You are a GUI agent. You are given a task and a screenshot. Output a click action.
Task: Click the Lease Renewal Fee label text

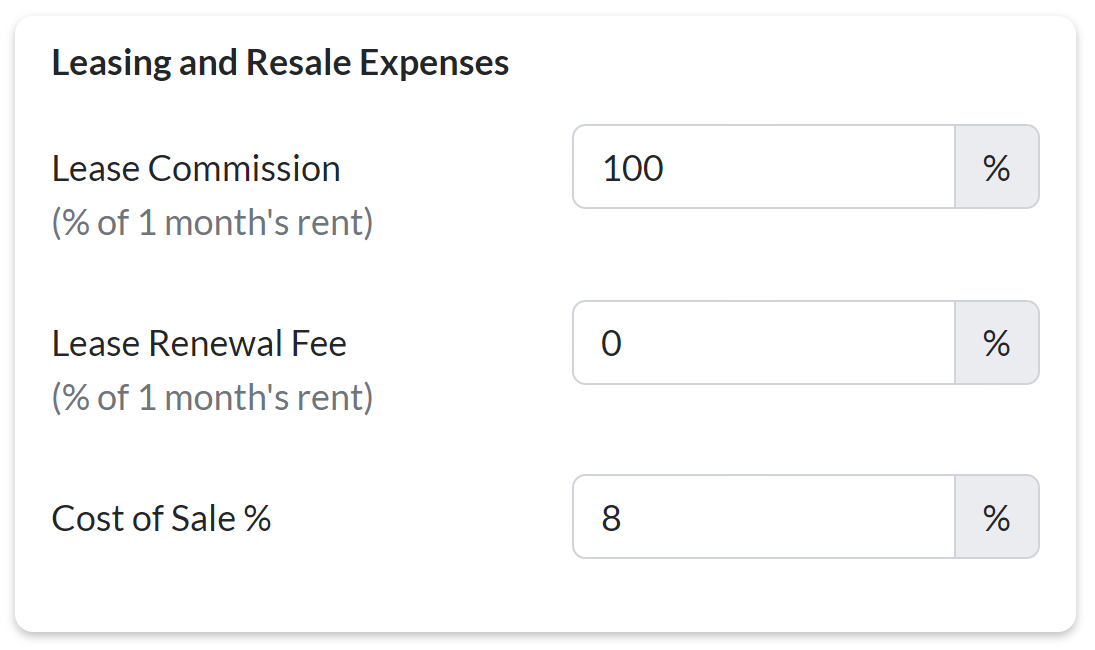pyautogui.click(x=199, y=344)
